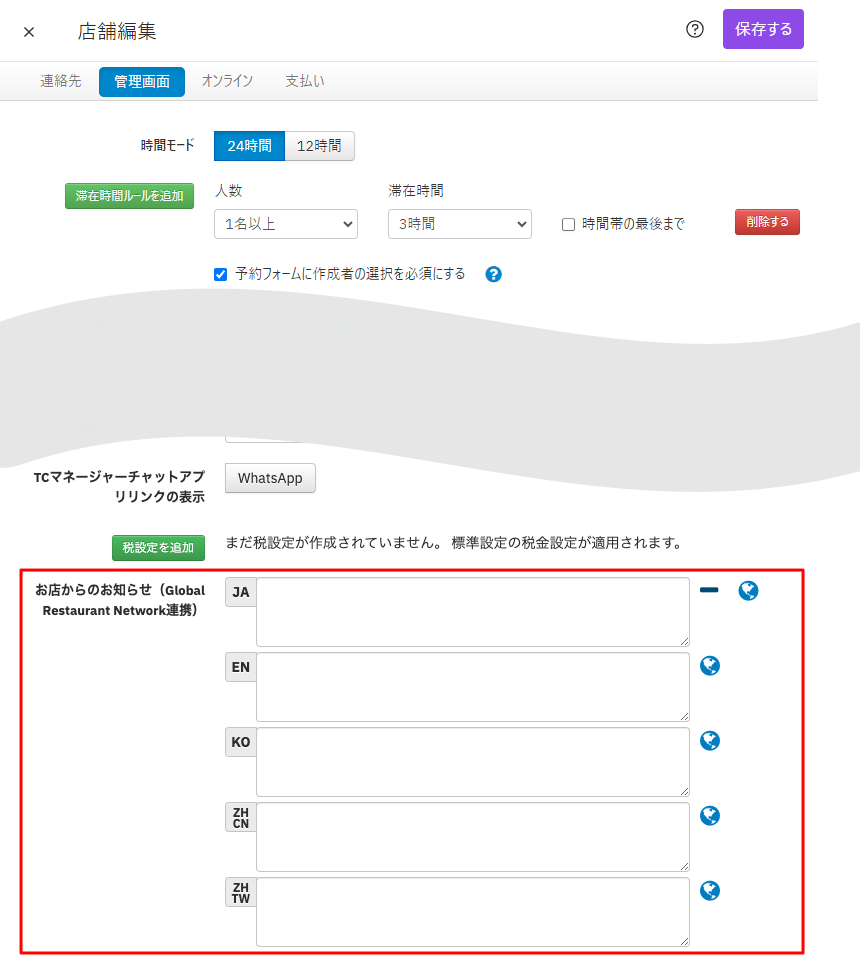The width and height of the screenshot is (860, 956).
Task: Click the globe icon in the ZH TW row
Action: coord(709,890)
